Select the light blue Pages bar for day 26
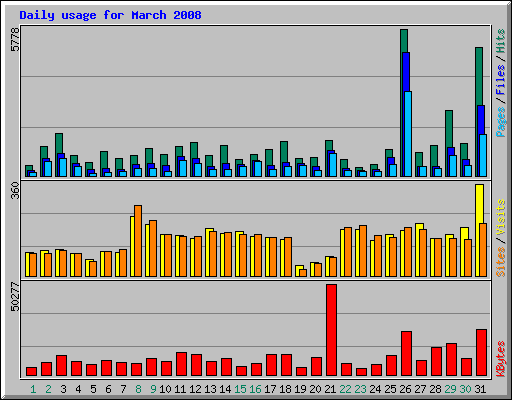Screen dimensions: 512x400 tap(408, 134)
